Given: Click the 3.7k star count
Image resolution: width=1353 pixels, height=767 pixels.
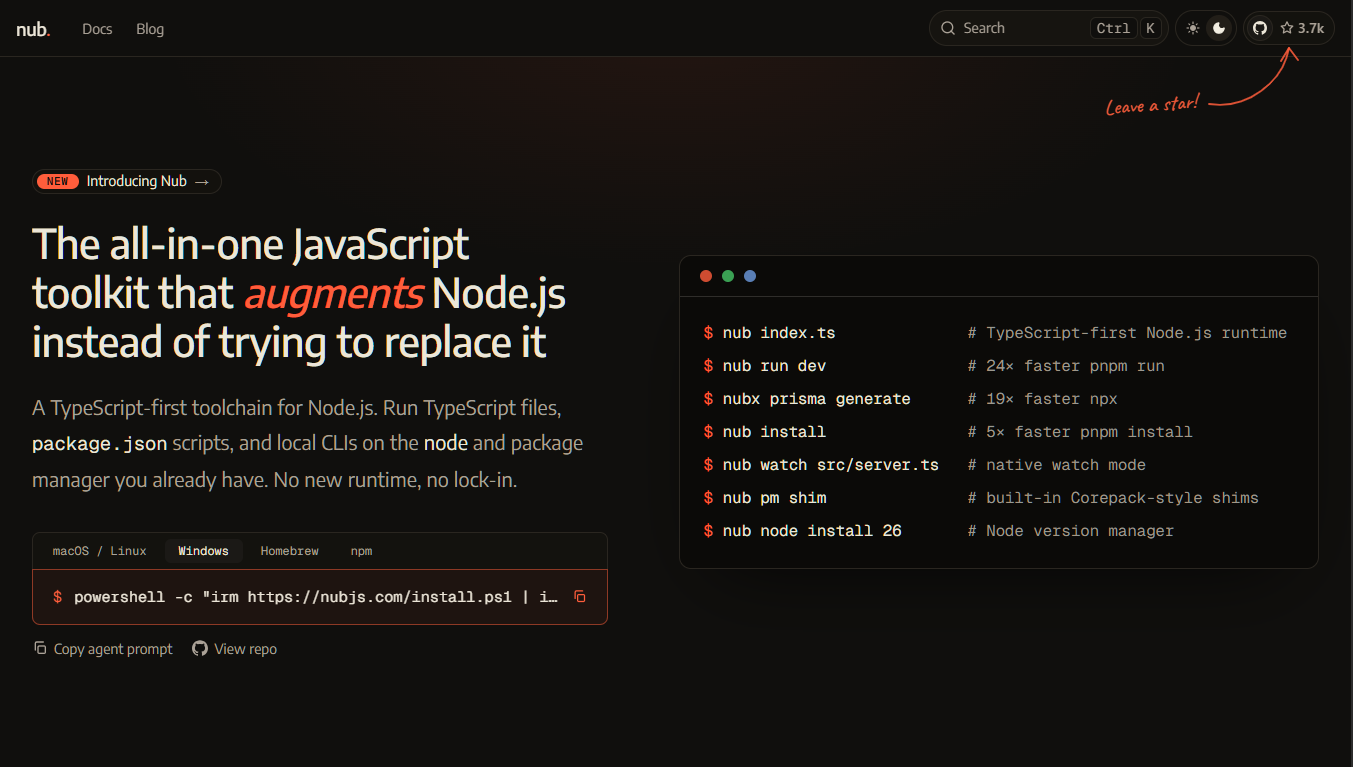Looking at the screenshot, I should [x=1302, y=28].
